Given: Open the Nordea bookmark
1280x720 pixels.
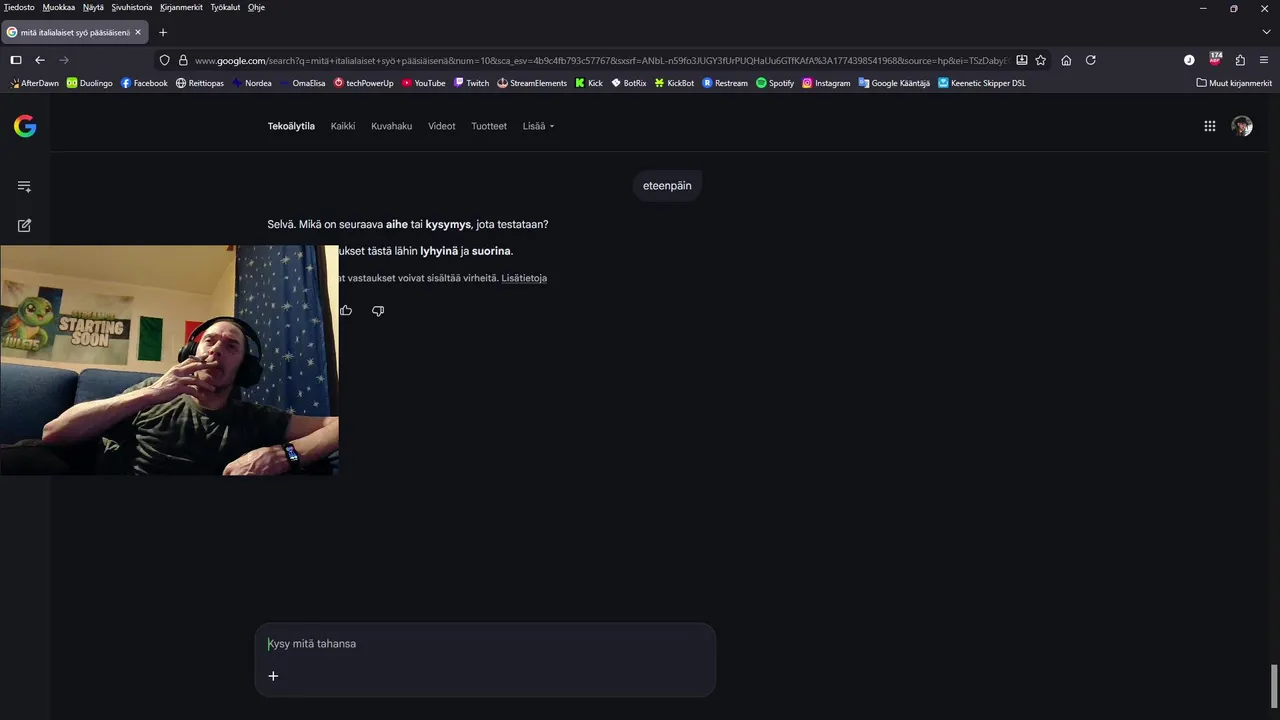Looking at the screenshot, I should click(251, 83).
